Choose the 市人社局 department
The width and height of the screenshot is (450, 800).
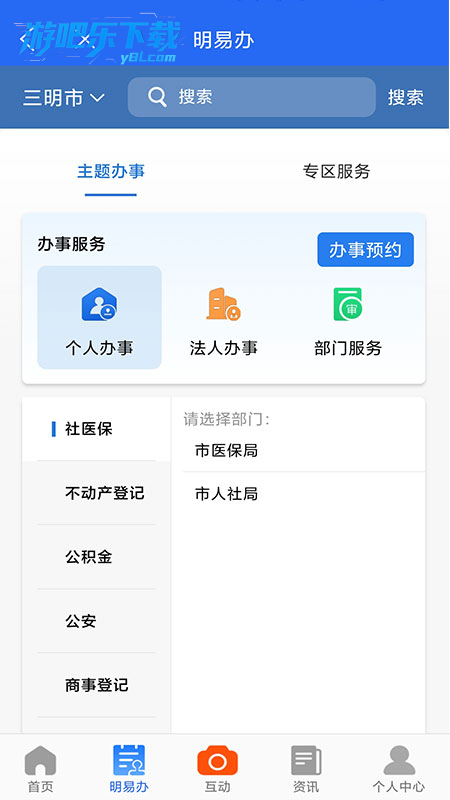[x=304, y=494]
